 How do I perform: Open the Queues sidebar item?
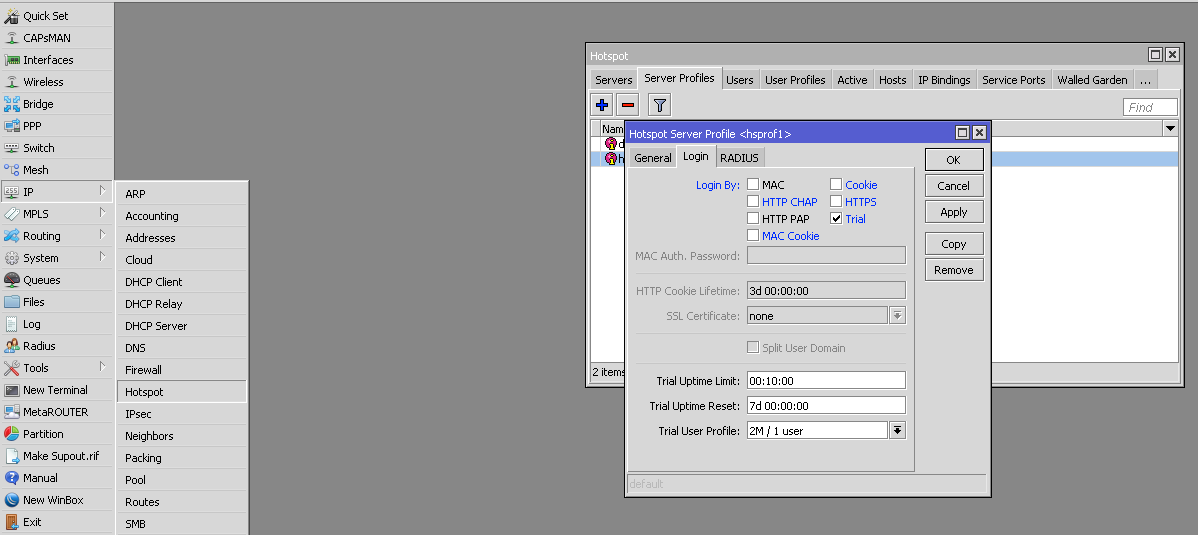41,280
